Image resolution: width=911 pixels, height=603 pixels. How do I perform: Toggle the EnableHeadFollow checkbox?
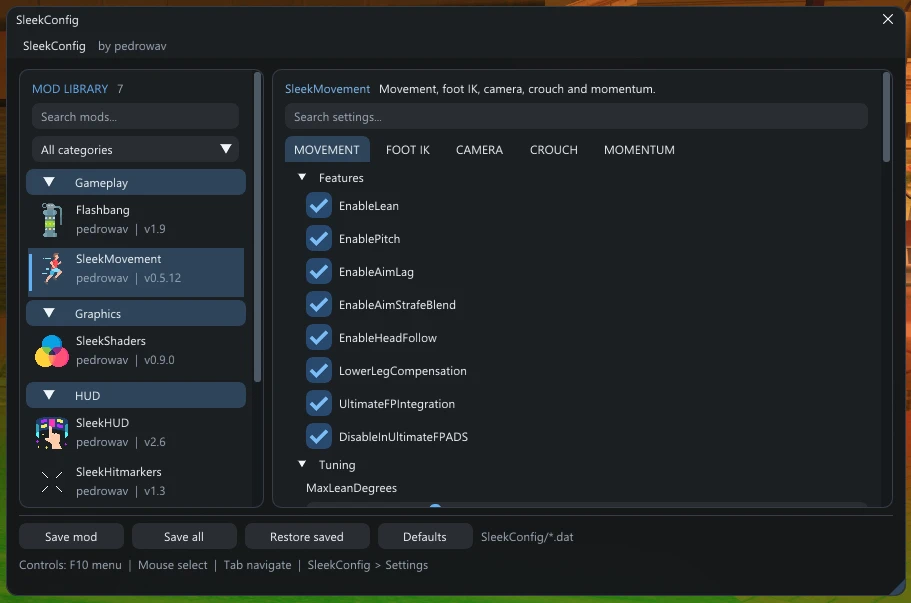(318, 338)
